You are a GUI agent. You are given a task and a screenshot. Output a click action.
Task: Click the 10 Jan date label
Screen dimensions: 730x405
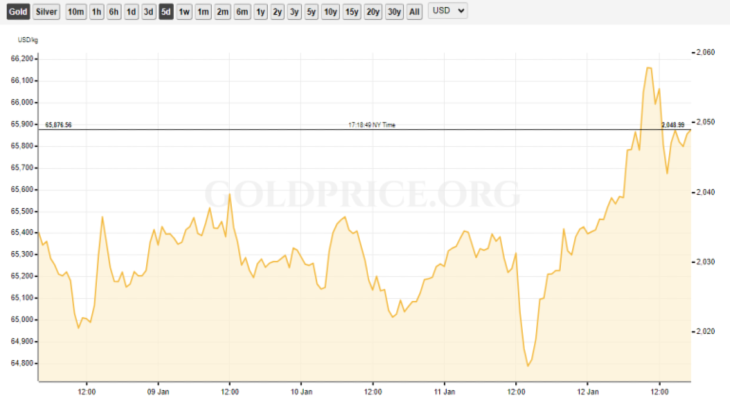click(x=301, y=392)
